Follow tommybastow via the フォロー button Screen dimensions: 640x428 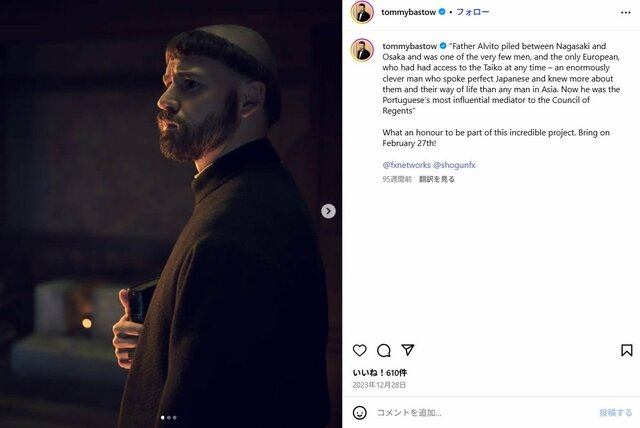(x=472, y=12)
